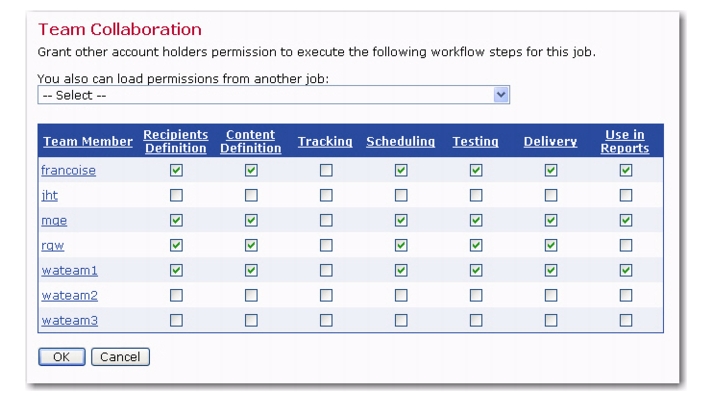
Task: Uncheck mqe Testing checkbox
Action: (476, 220)
